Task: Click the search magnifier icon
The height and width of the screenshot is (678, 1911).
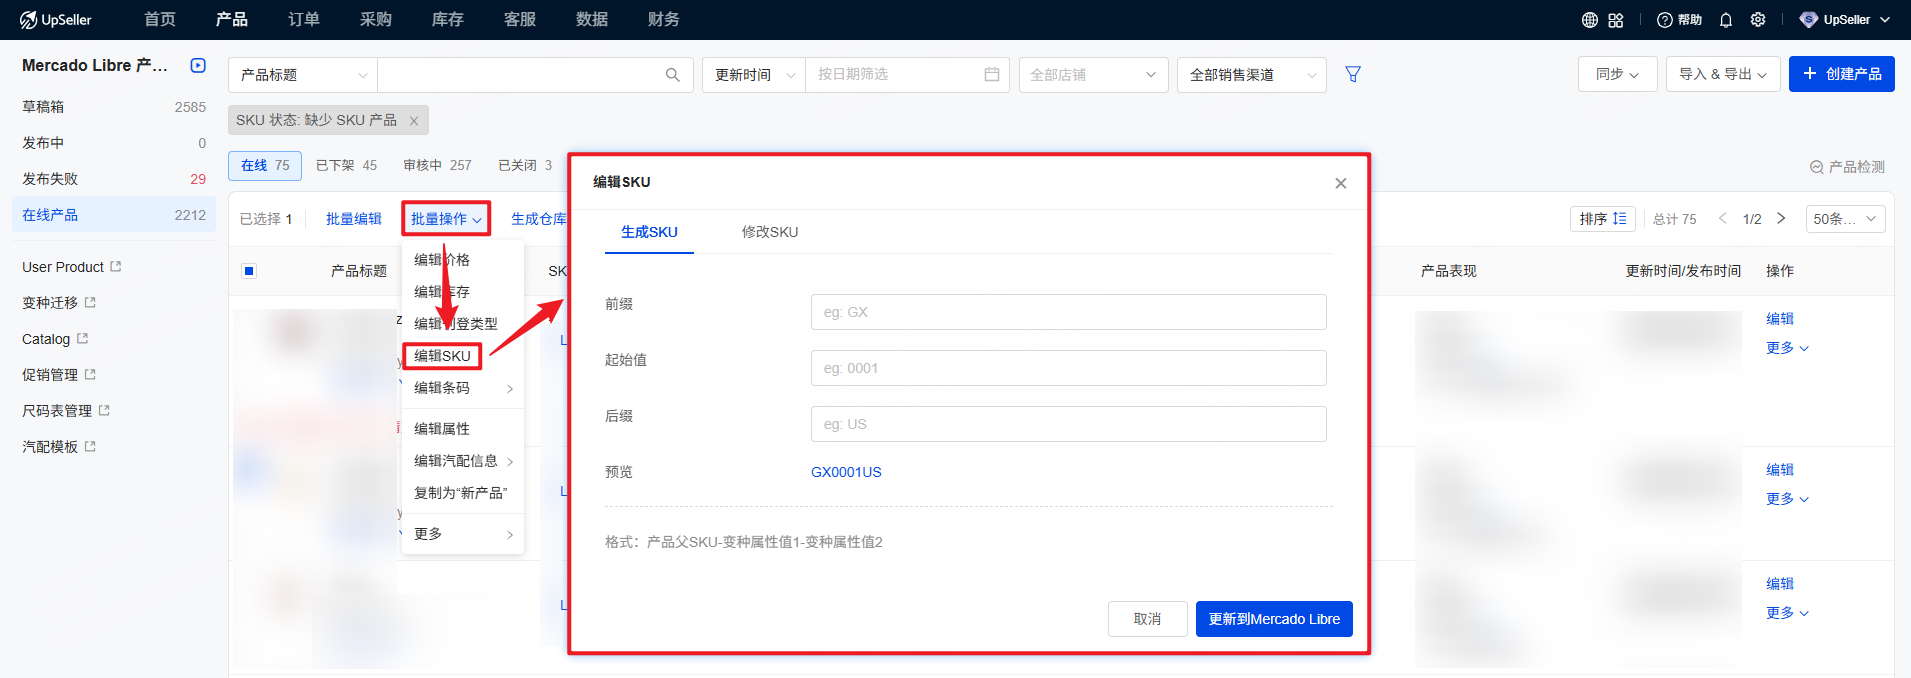Action: point(672,75)
